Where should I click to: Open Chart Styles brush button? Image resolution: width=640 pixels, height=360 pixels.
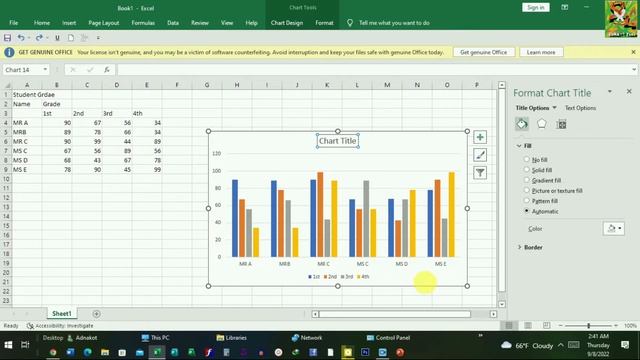[x=480, y=155]
